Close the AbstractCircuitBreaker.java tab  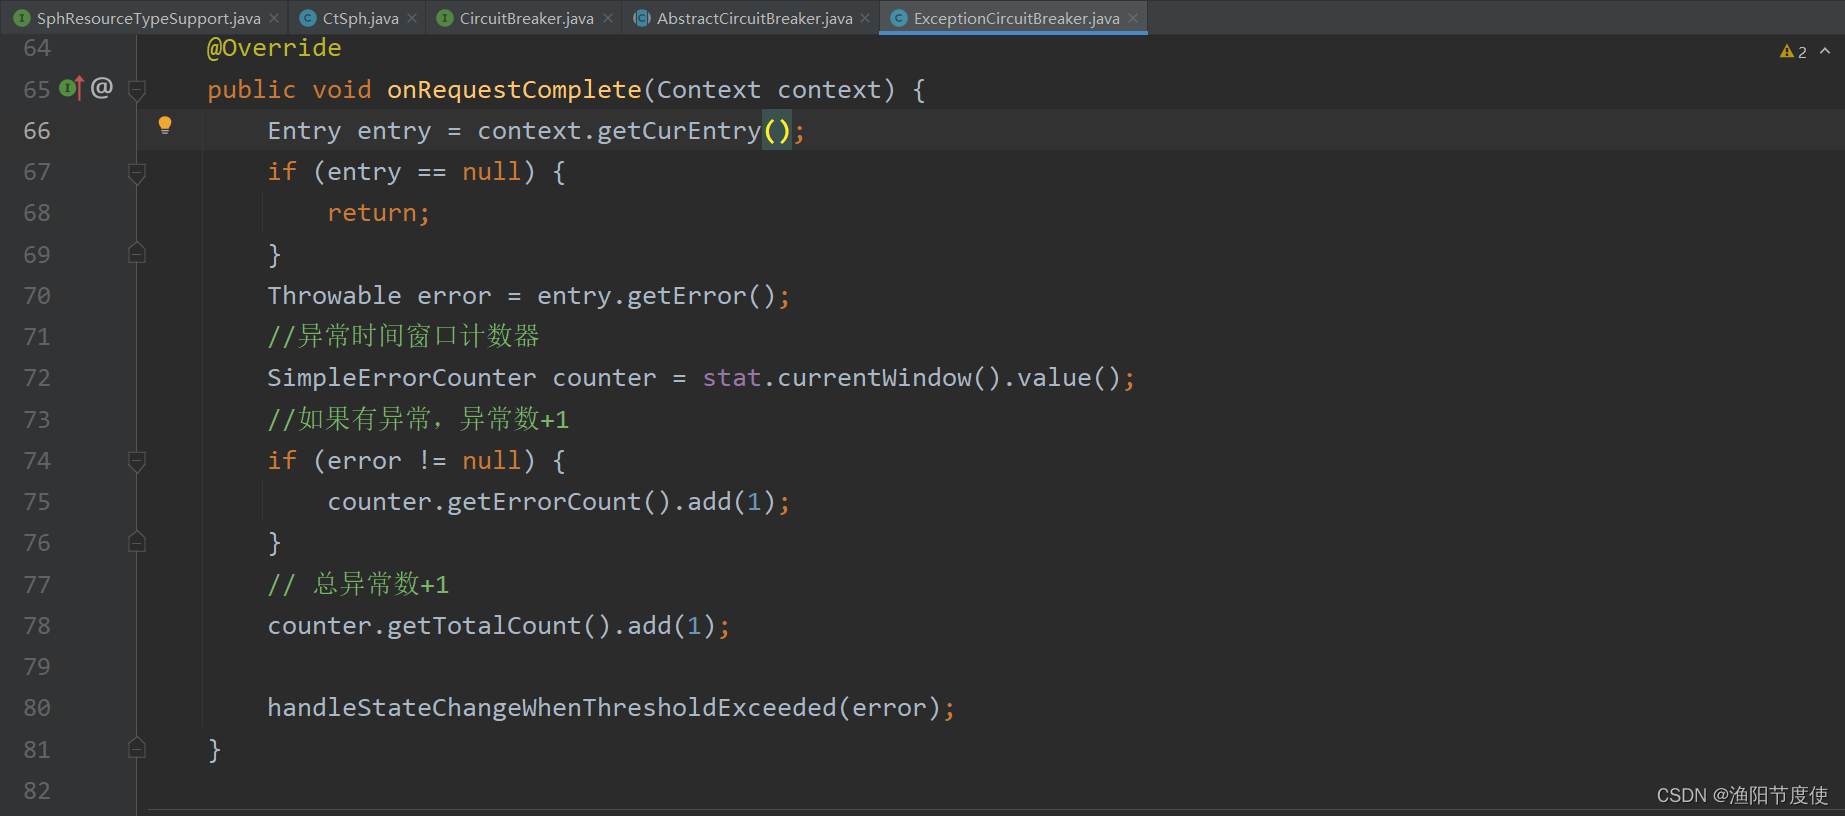click(865, 18)
